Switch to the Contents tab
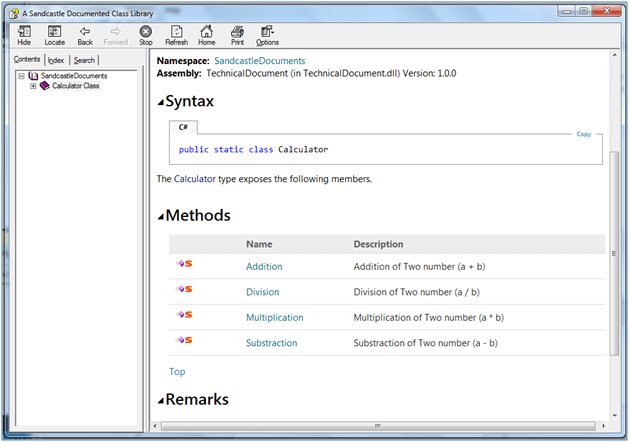 coord(27,59)
